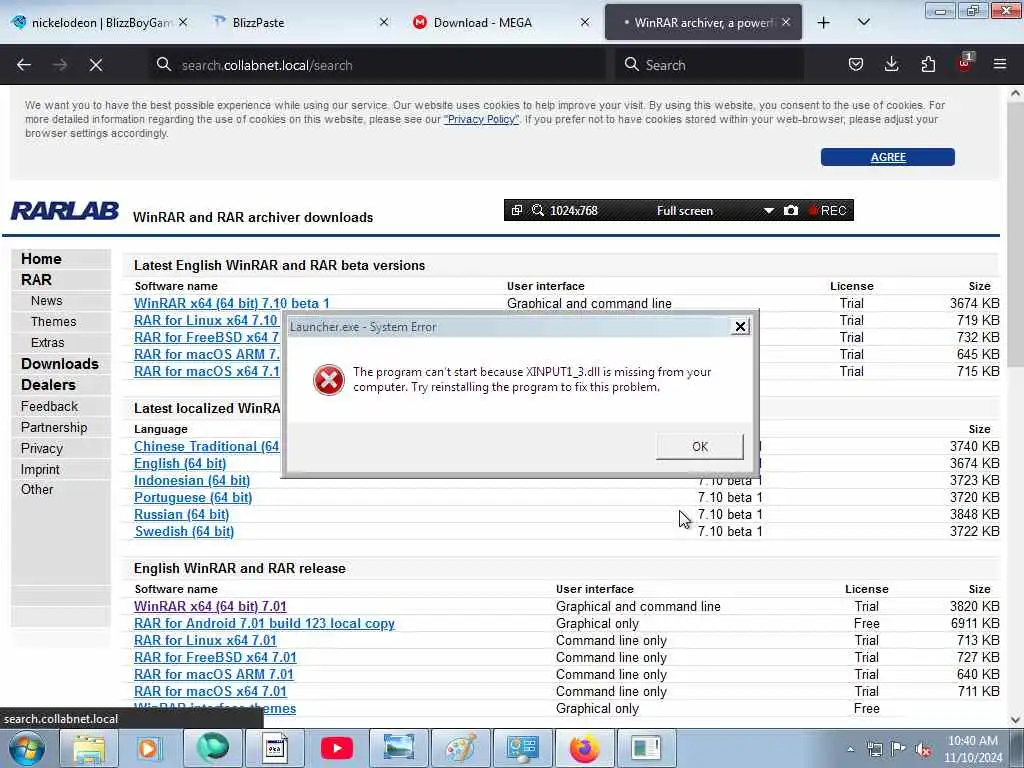Open the Swedish (64 bit) download link
The height and width of the screenshot is (768, 1024).
pyautogui.click(x=184, y=531)
